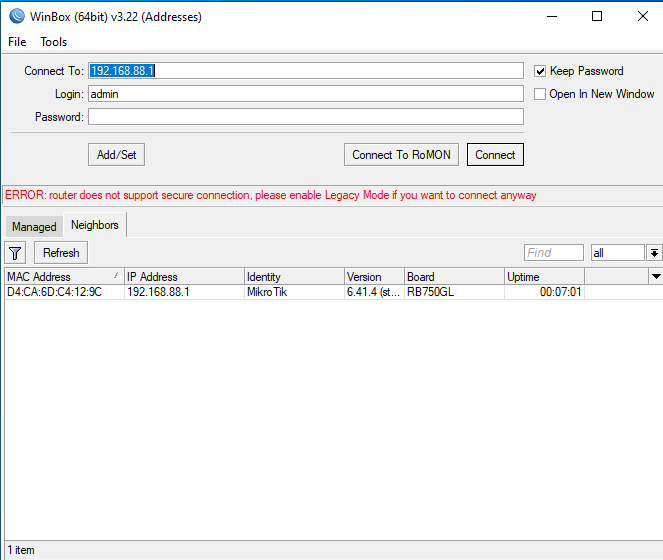The image size is (663, 560).
Task: Click the WinBox logo in title bar
Action: (x=16, y=16)
